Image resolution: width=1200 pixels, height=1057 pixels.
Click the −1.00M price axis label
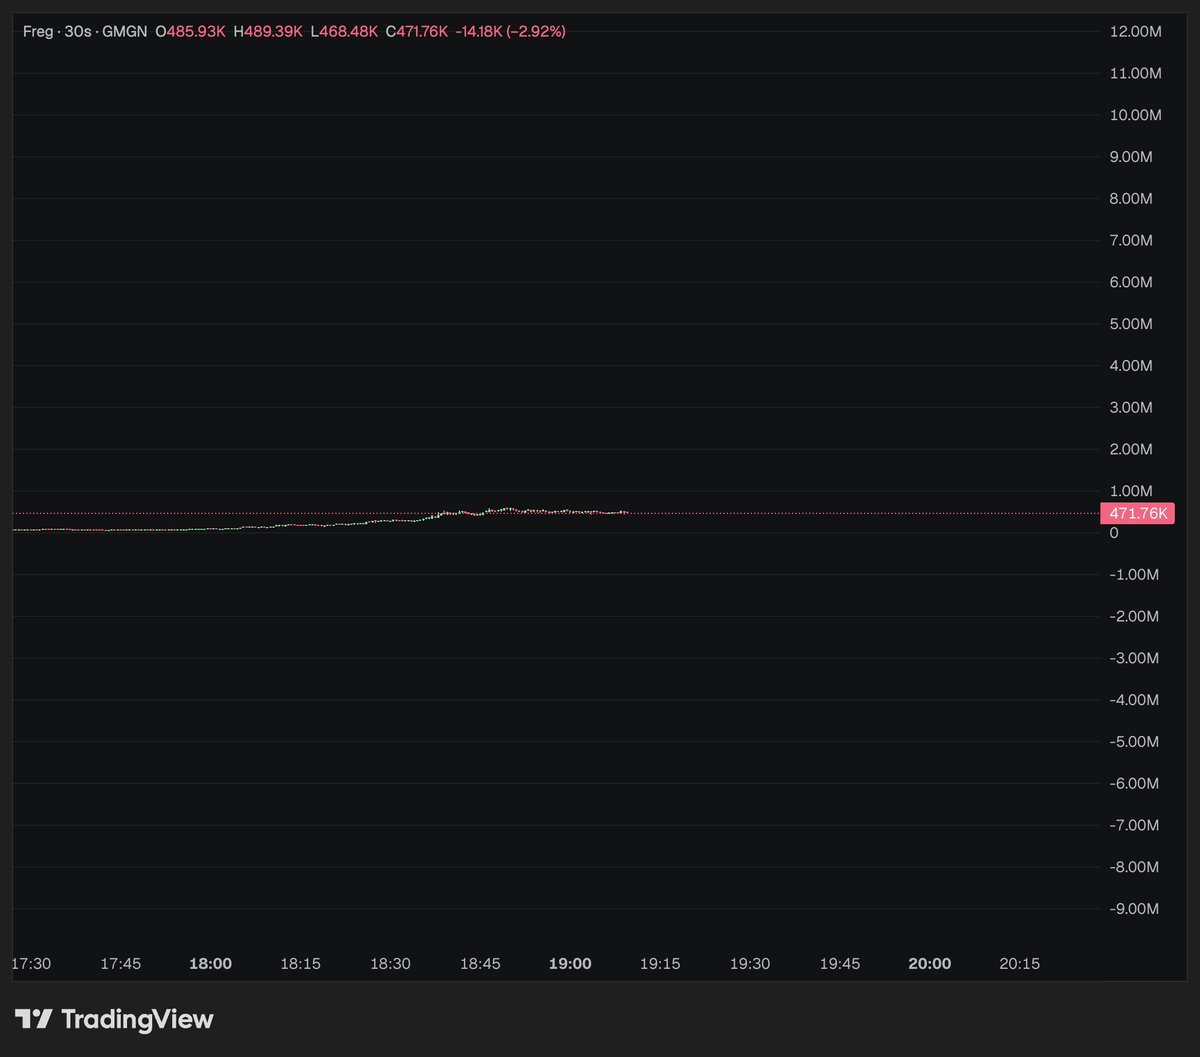tap(1135, 574)
